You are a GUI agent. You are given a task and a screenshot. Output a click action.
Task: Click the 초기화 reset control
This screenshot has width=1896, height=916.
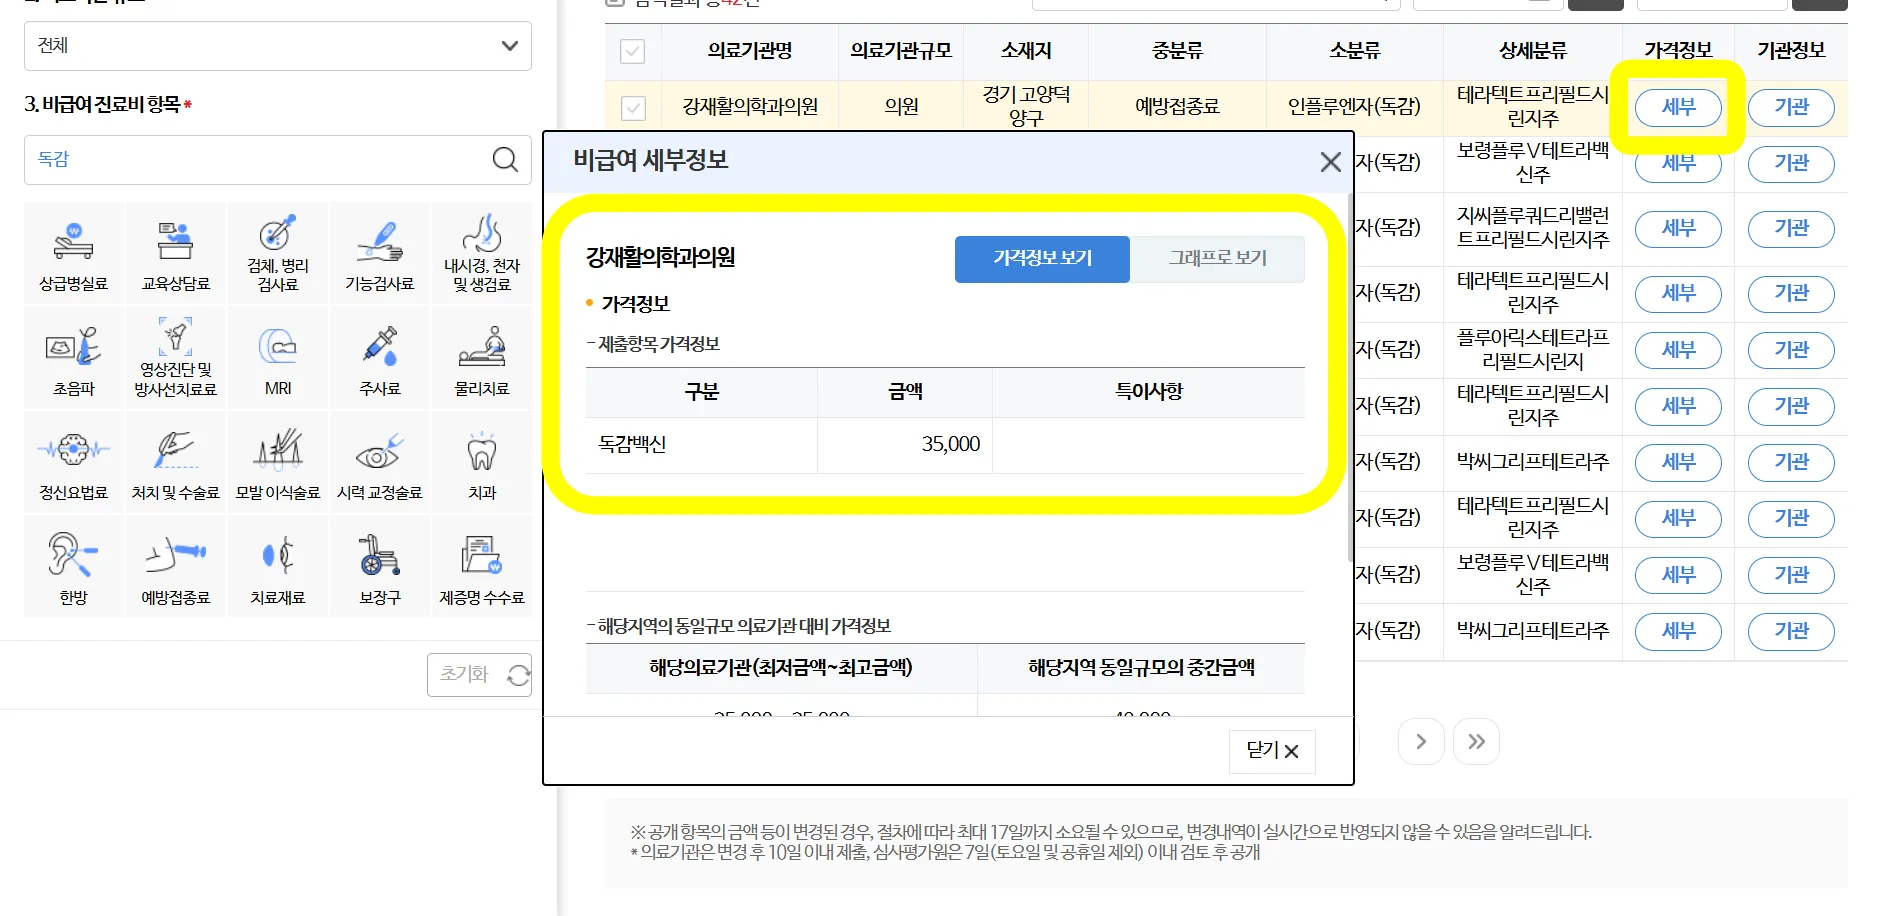point(479,675)
